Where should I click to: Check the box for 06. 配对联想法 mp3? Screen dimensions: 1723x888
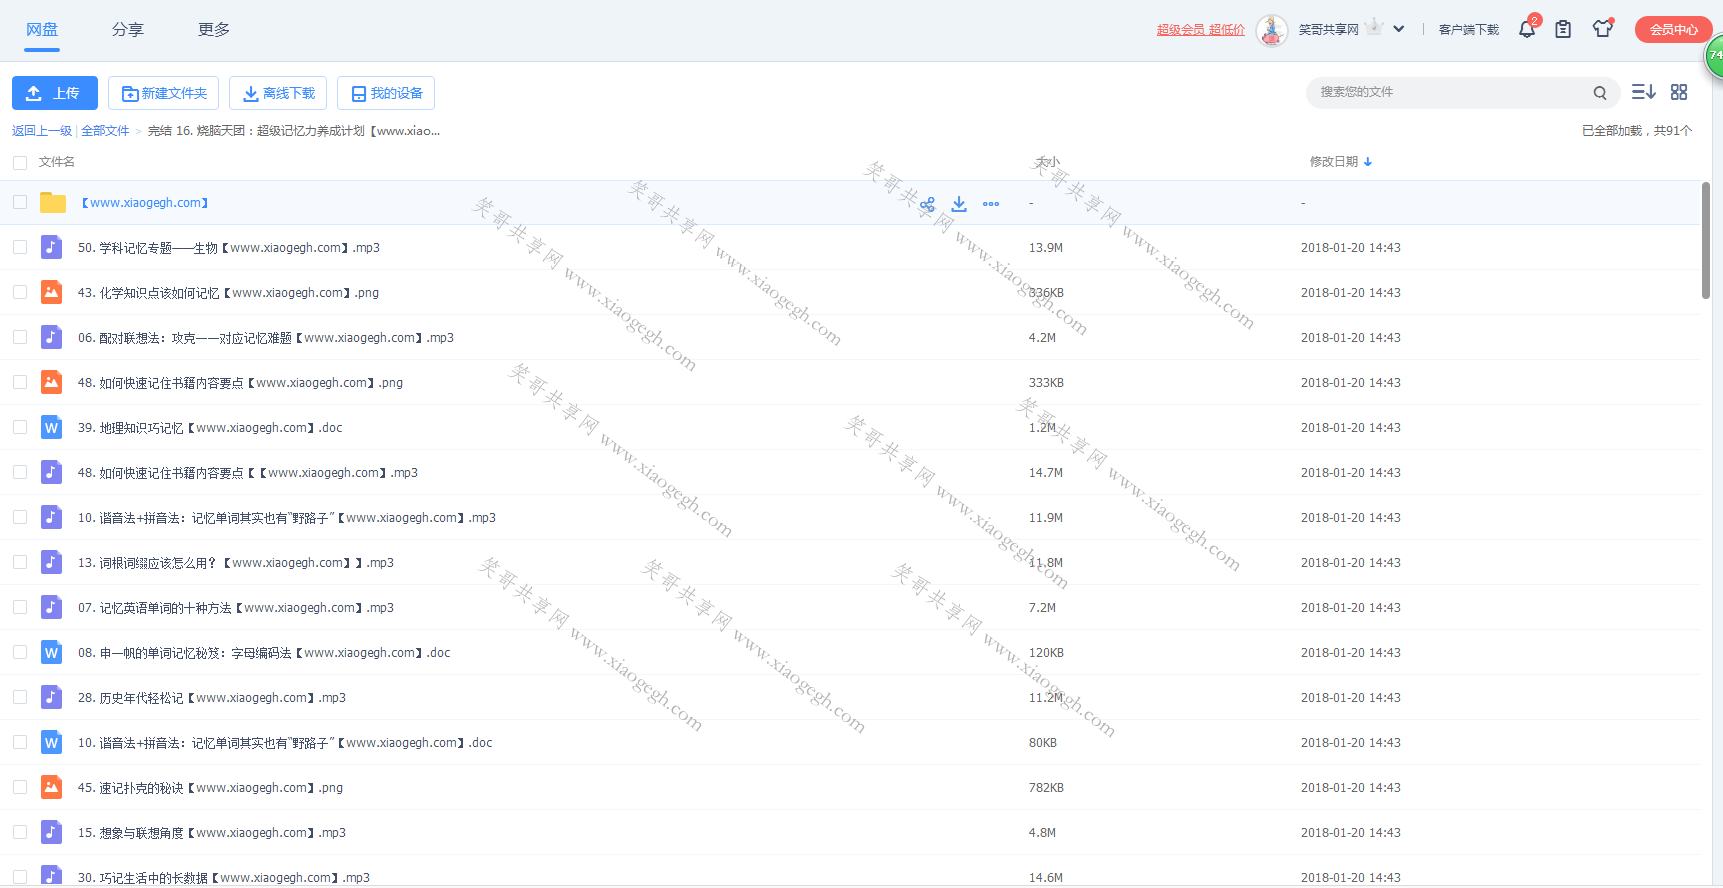tap(20, 337)
